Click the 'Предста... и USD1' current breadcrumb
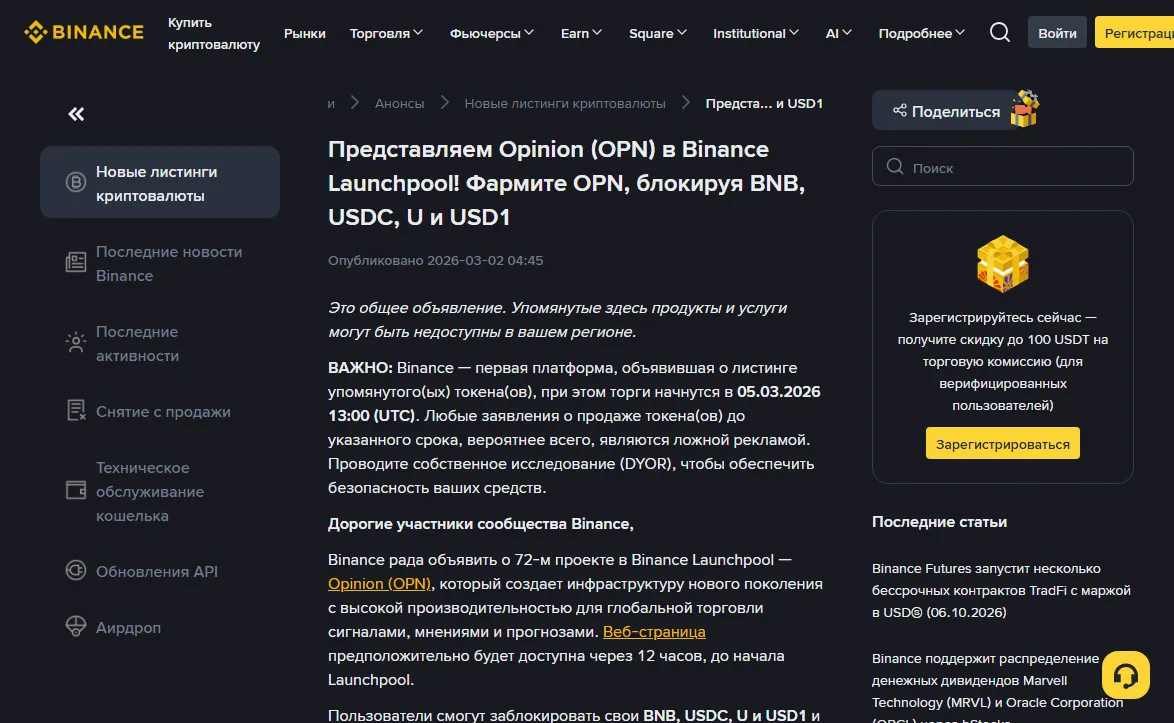This screenshot has height=723, width=1174. pos(764,103)
